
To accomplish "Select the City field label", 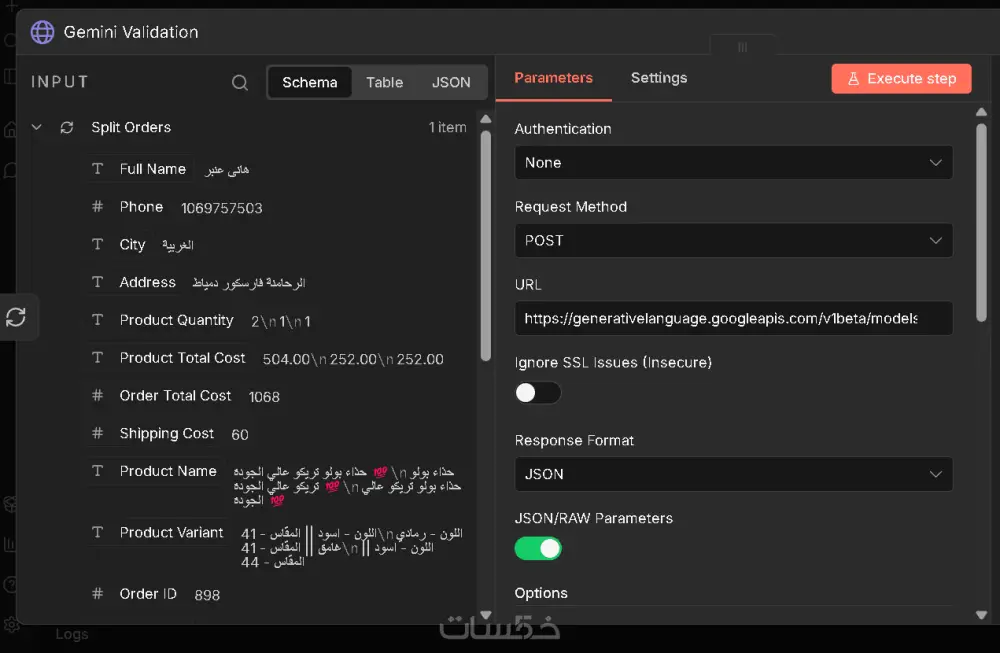I will [132, 244].
